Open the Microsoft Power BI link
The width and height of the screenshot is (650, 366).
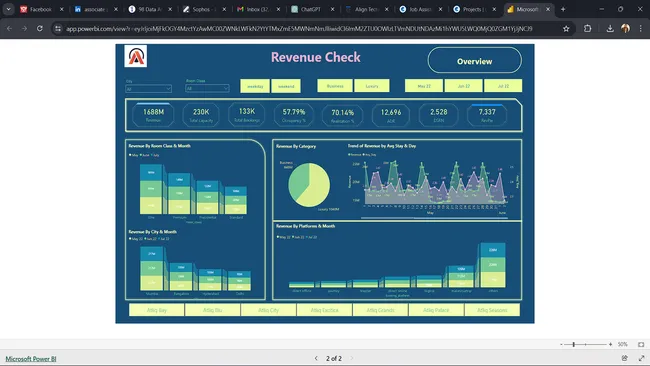[x=31, y=359]
